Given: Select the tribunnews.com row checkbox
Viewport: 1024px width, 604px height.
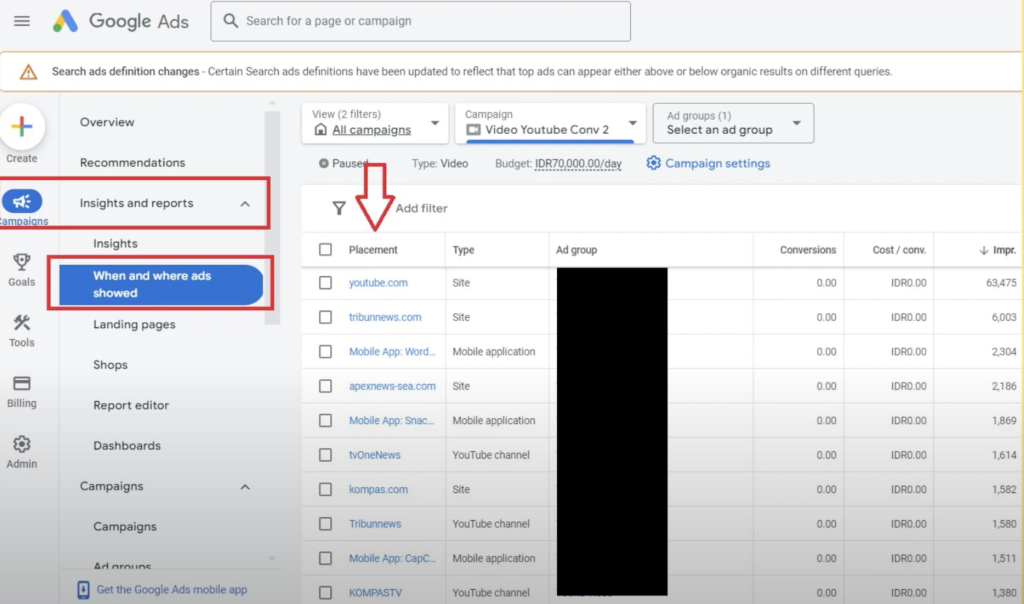Looking at the screenshot, I should pos(325,317).
